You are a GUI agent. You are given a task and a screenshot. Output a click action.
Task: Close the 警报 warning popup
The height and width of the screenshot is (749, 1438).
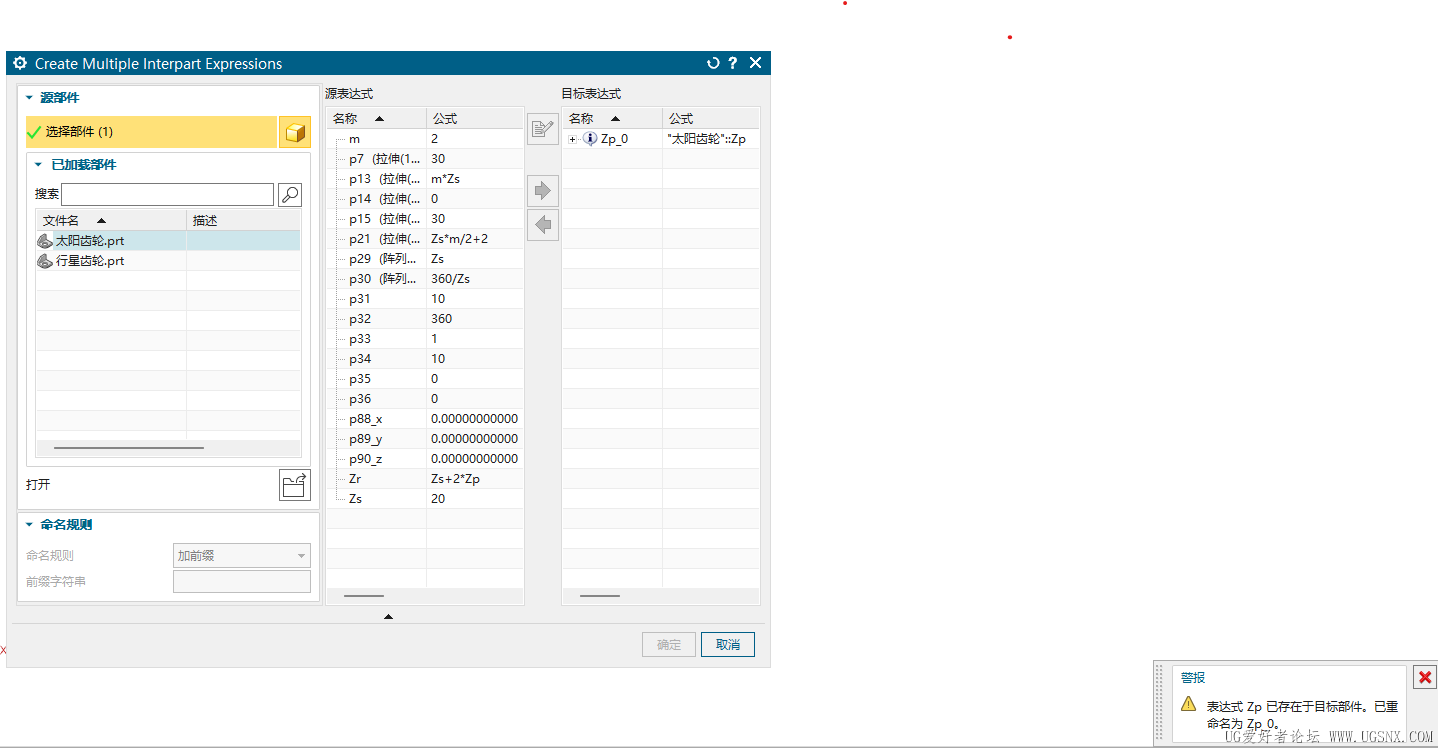tap(1424, 677)
